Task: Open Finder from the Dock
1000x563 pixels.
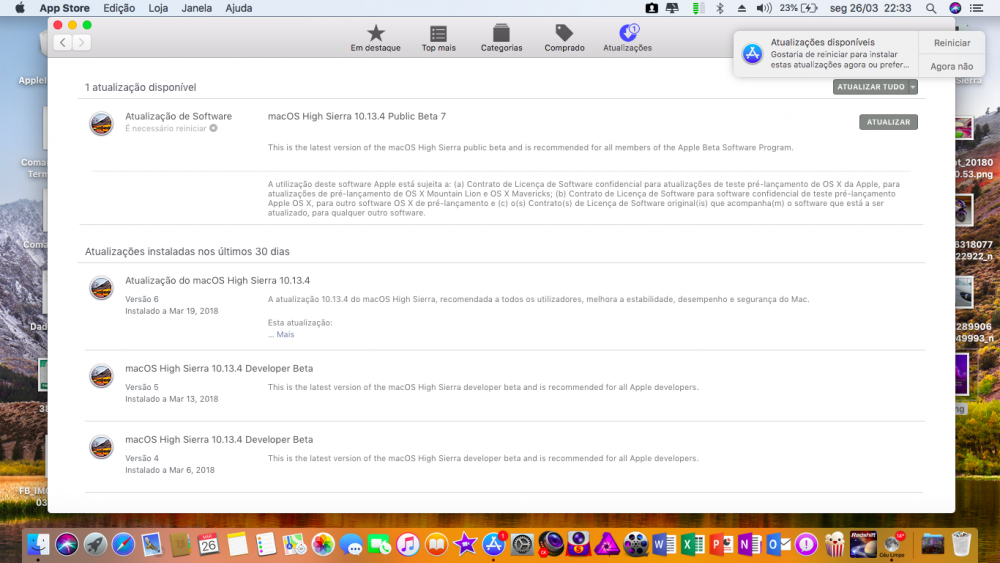Action: pos(38,545)
